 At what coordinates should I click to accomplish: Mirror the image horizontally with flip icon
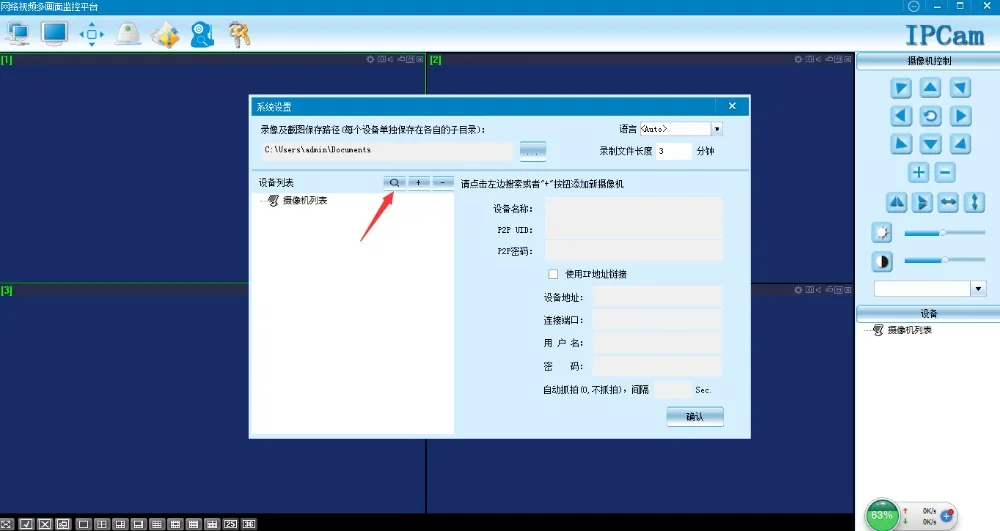coord(897,203)
